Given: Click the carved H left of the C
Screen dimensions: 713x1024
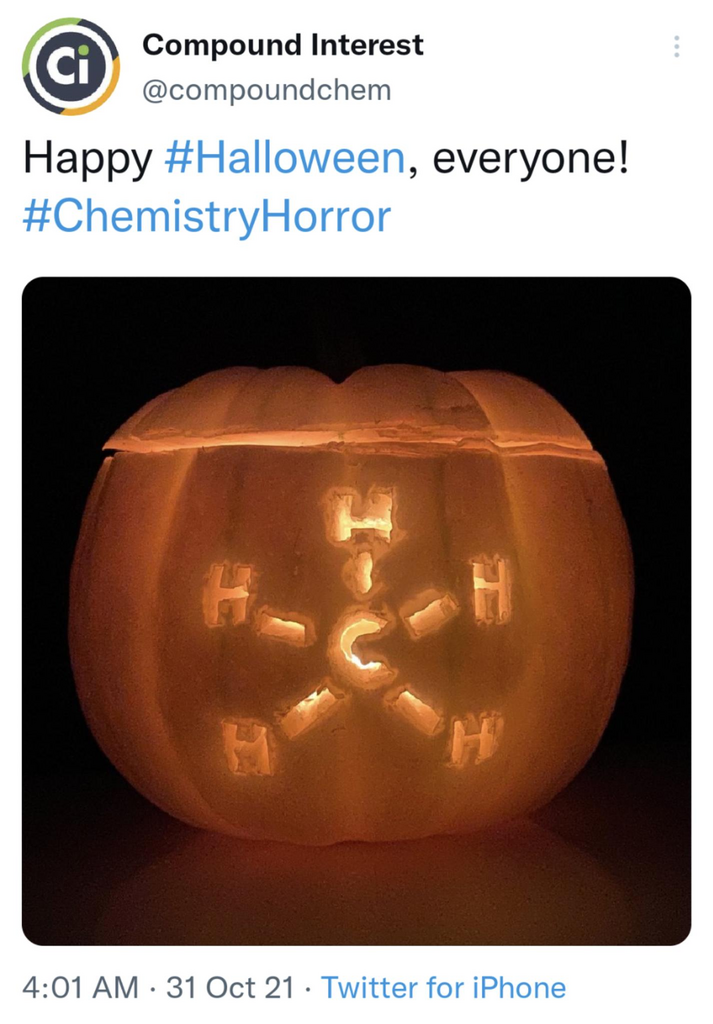Looking at the screenshot, I should tap(225, 594).
